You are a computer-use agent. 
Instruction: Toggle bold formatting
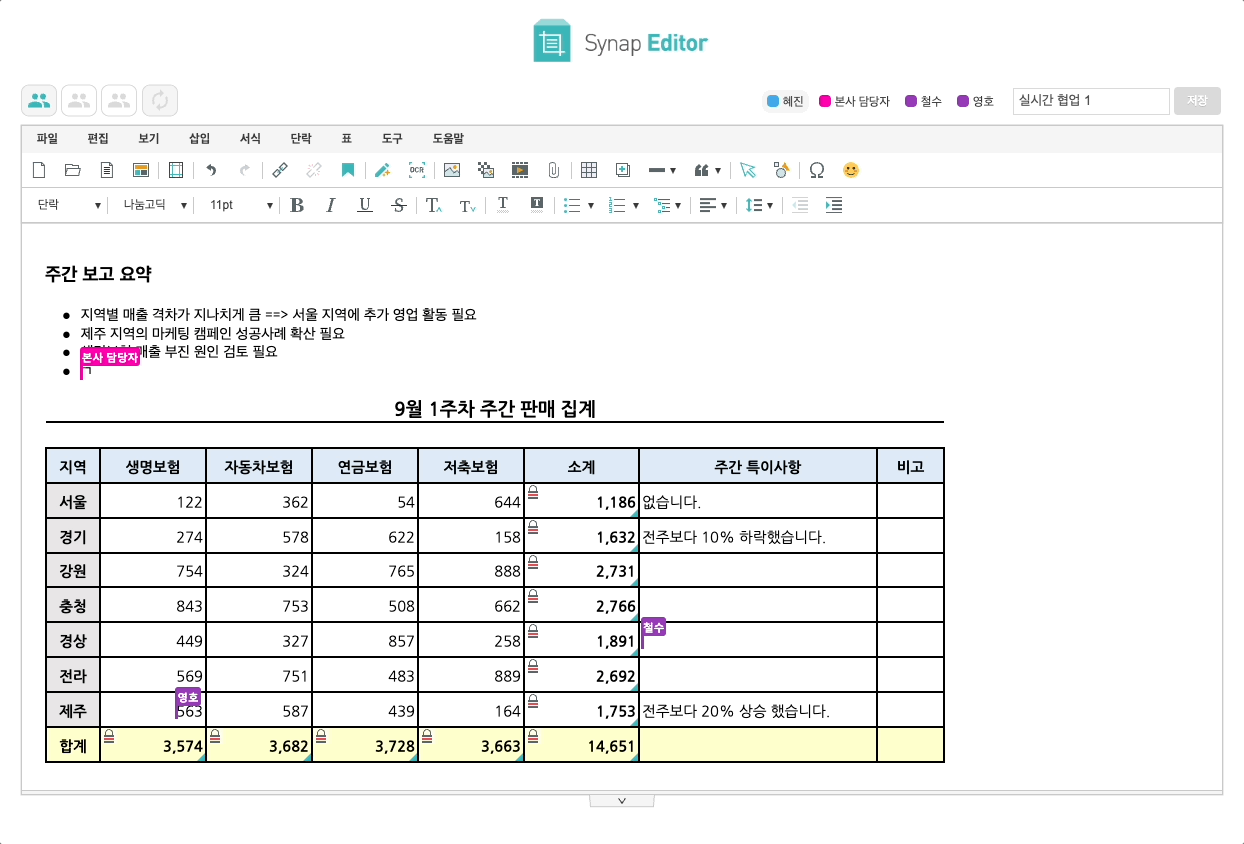point(296,205)
